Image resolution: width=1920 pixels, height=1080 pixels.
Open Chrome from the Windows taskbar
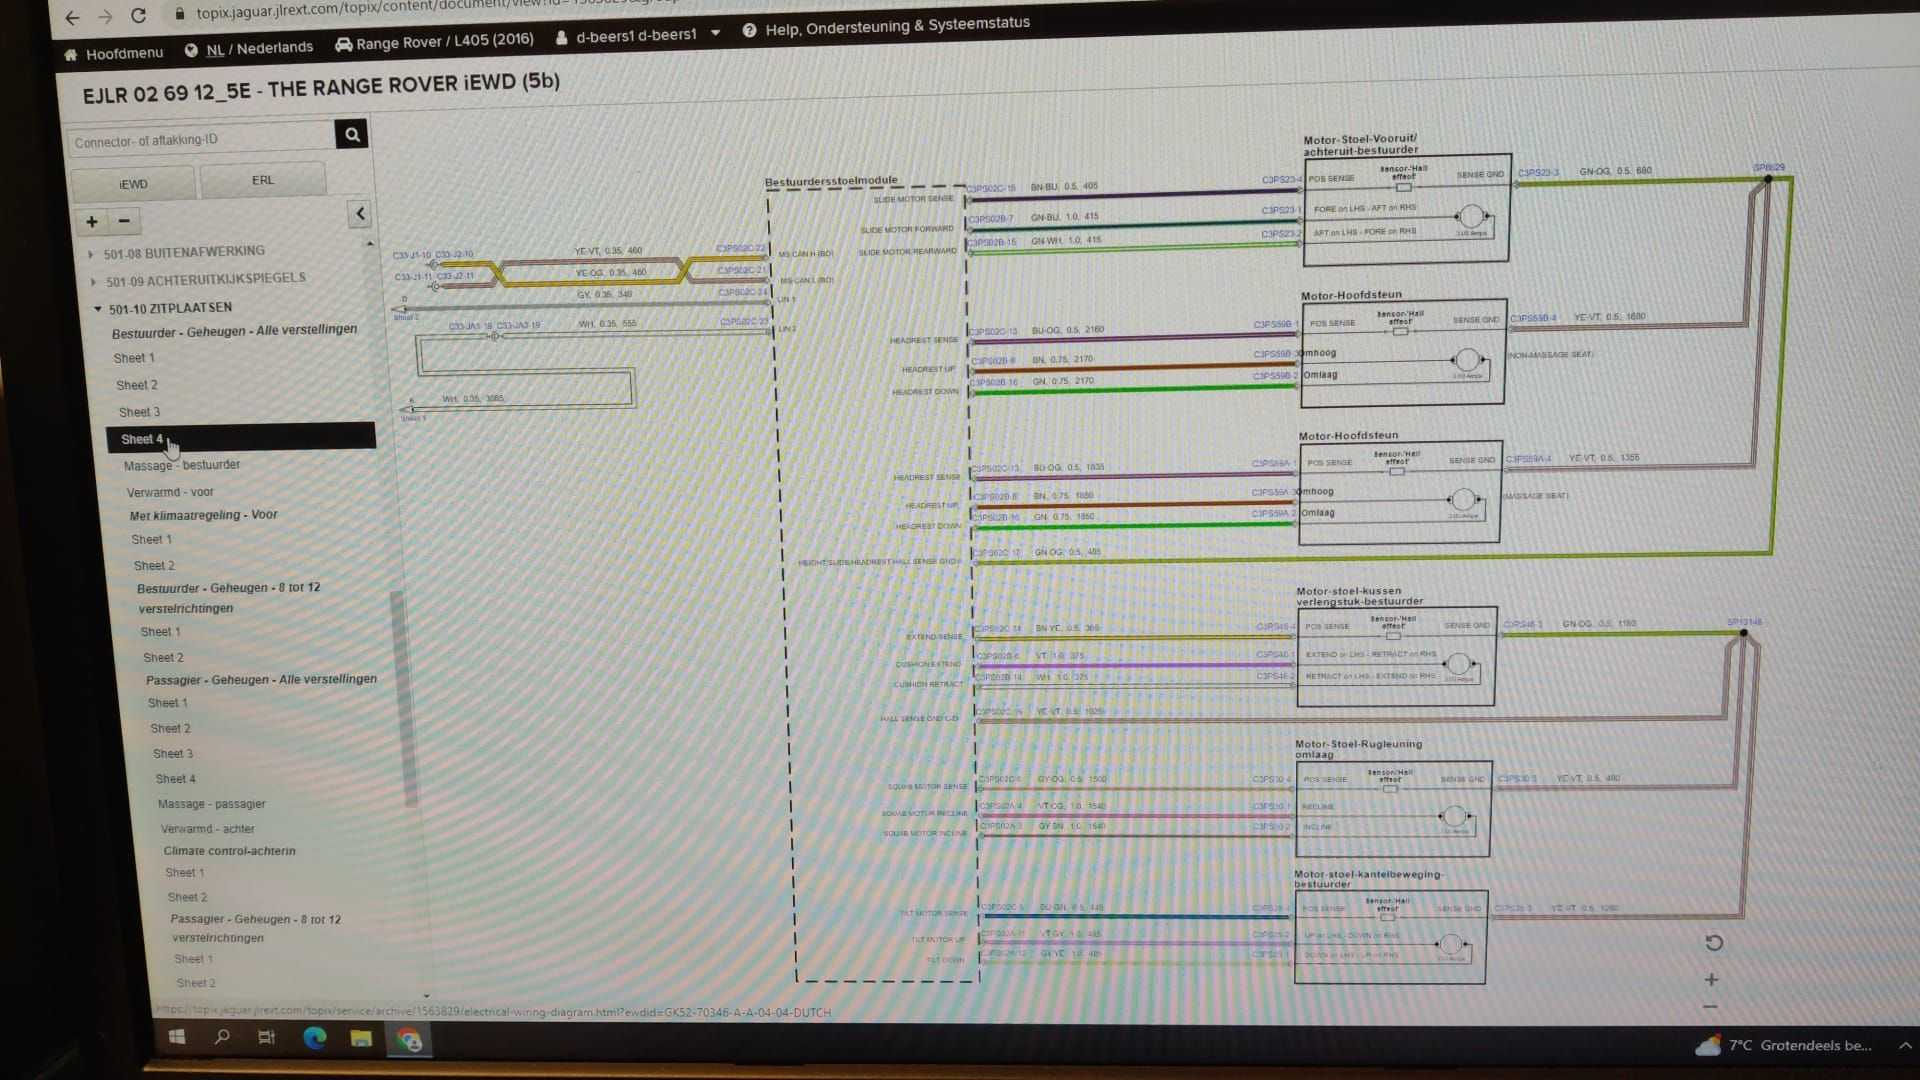point(409,1040)
